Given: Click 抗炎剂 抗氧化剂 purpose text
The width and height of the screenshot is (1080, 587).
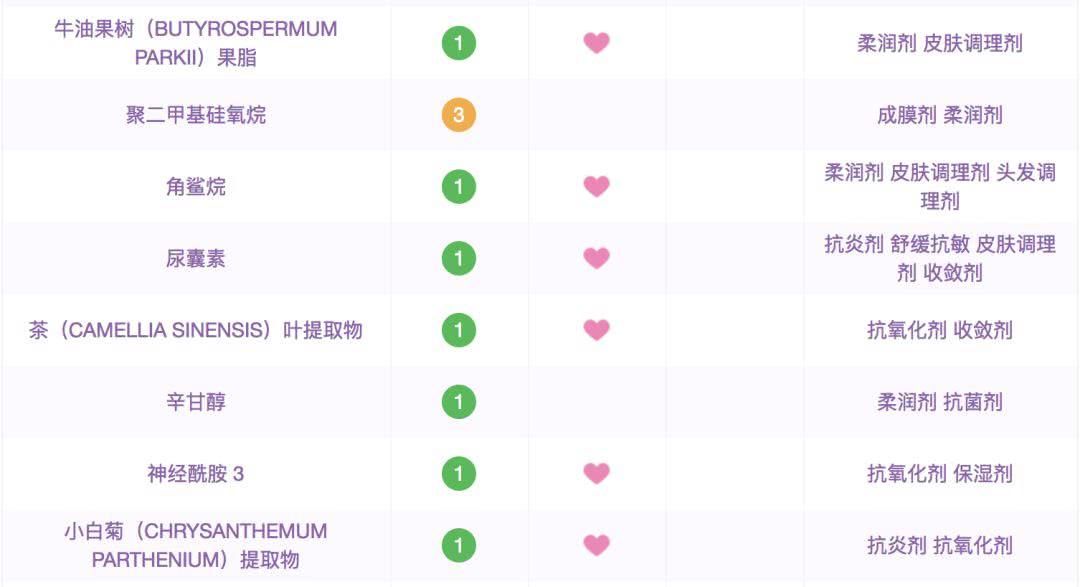Looking at the screenshot, I should pyautogui.click(x=939, y=546).
